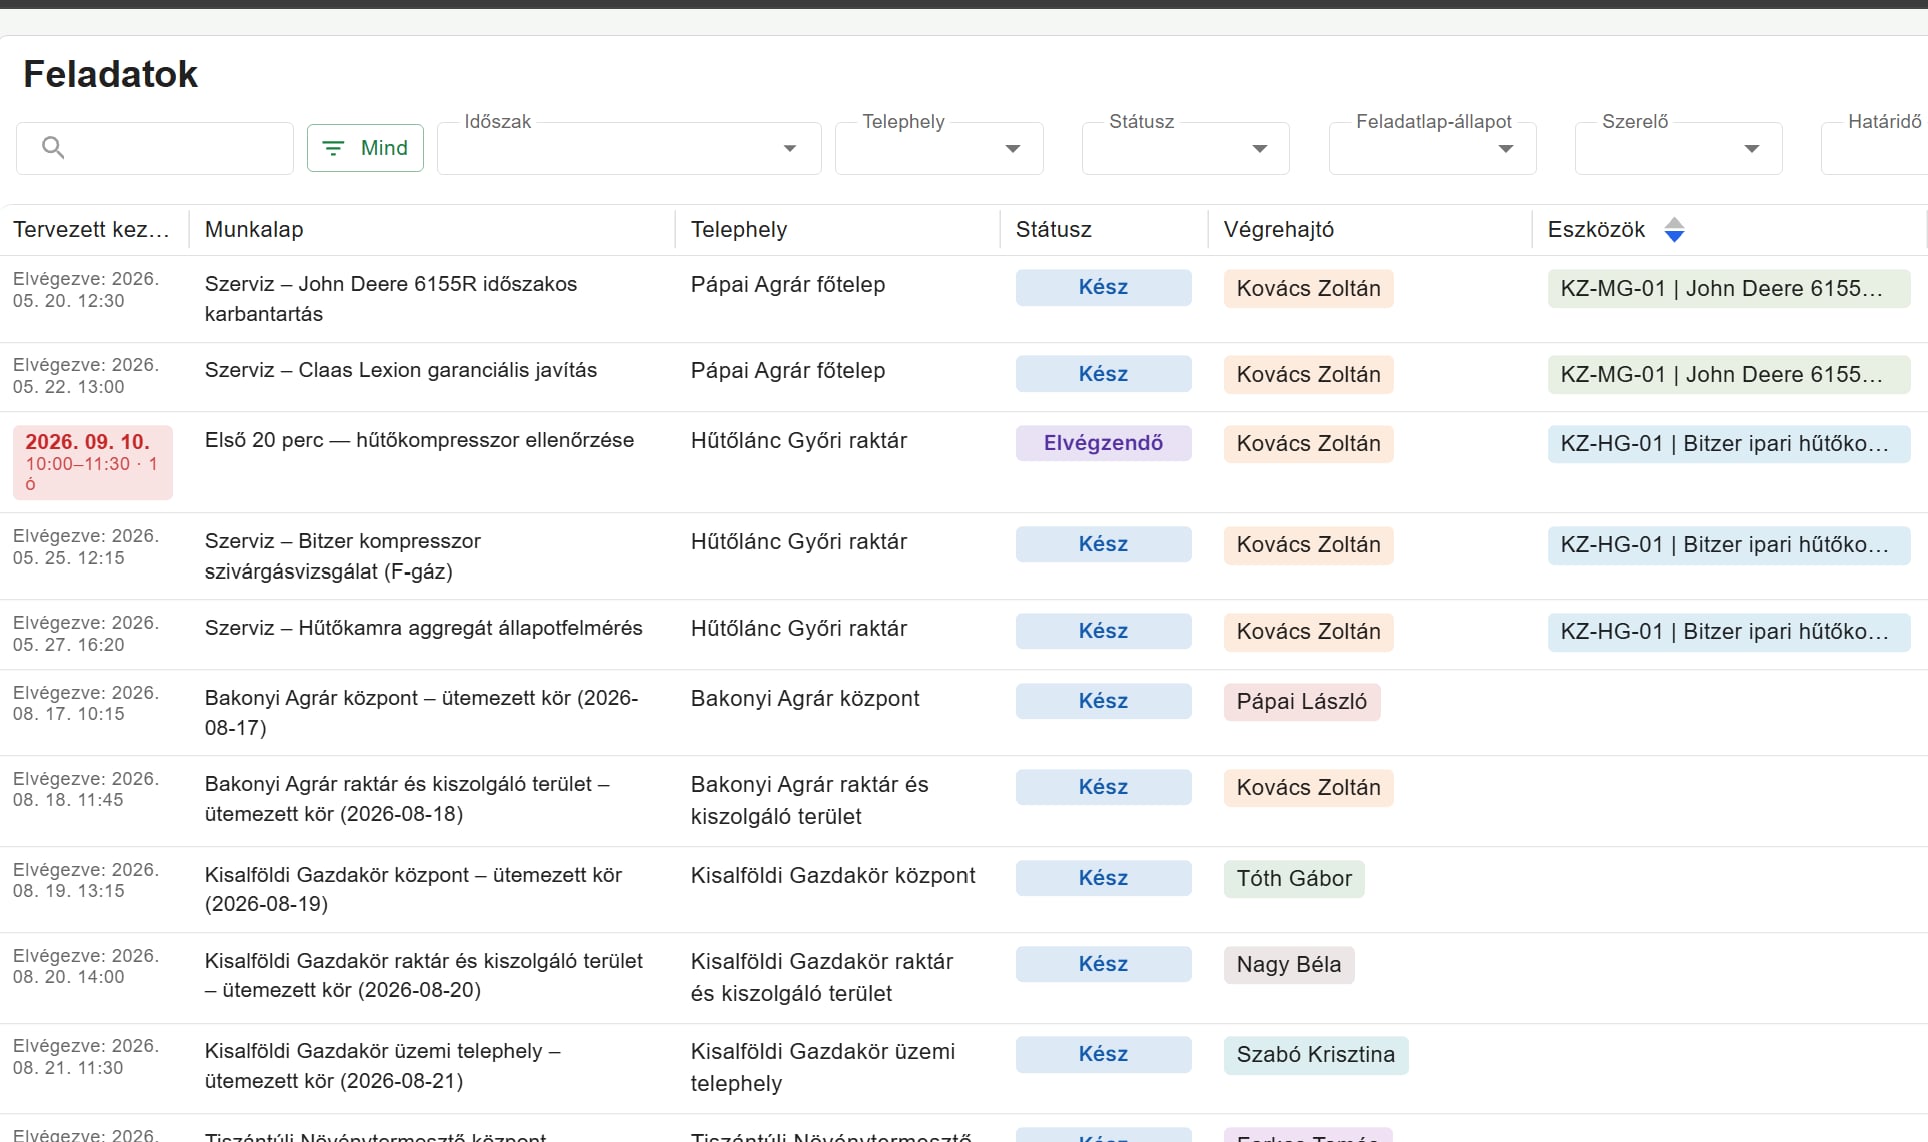Open the Szerelő filter dropdown
The width and height of the screenshot is (1928, 1142).
coord(1678,148)
